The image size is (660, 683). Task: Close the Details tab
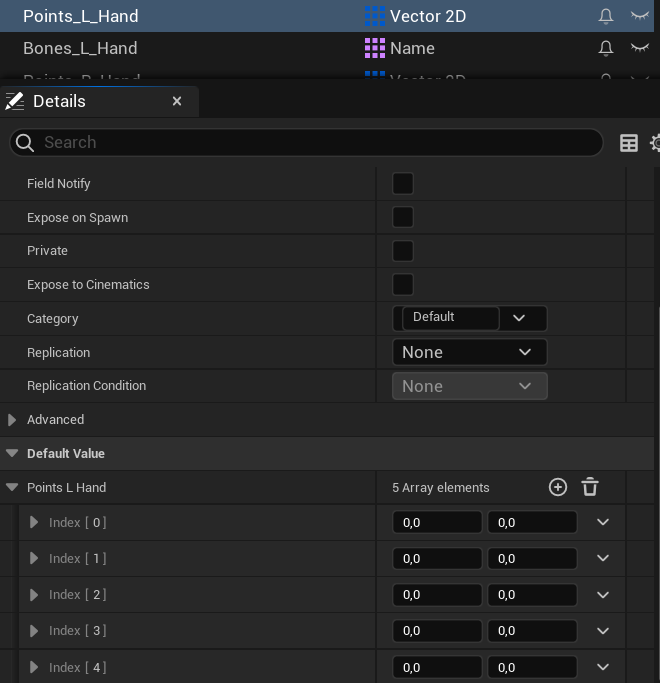point(177,101)
